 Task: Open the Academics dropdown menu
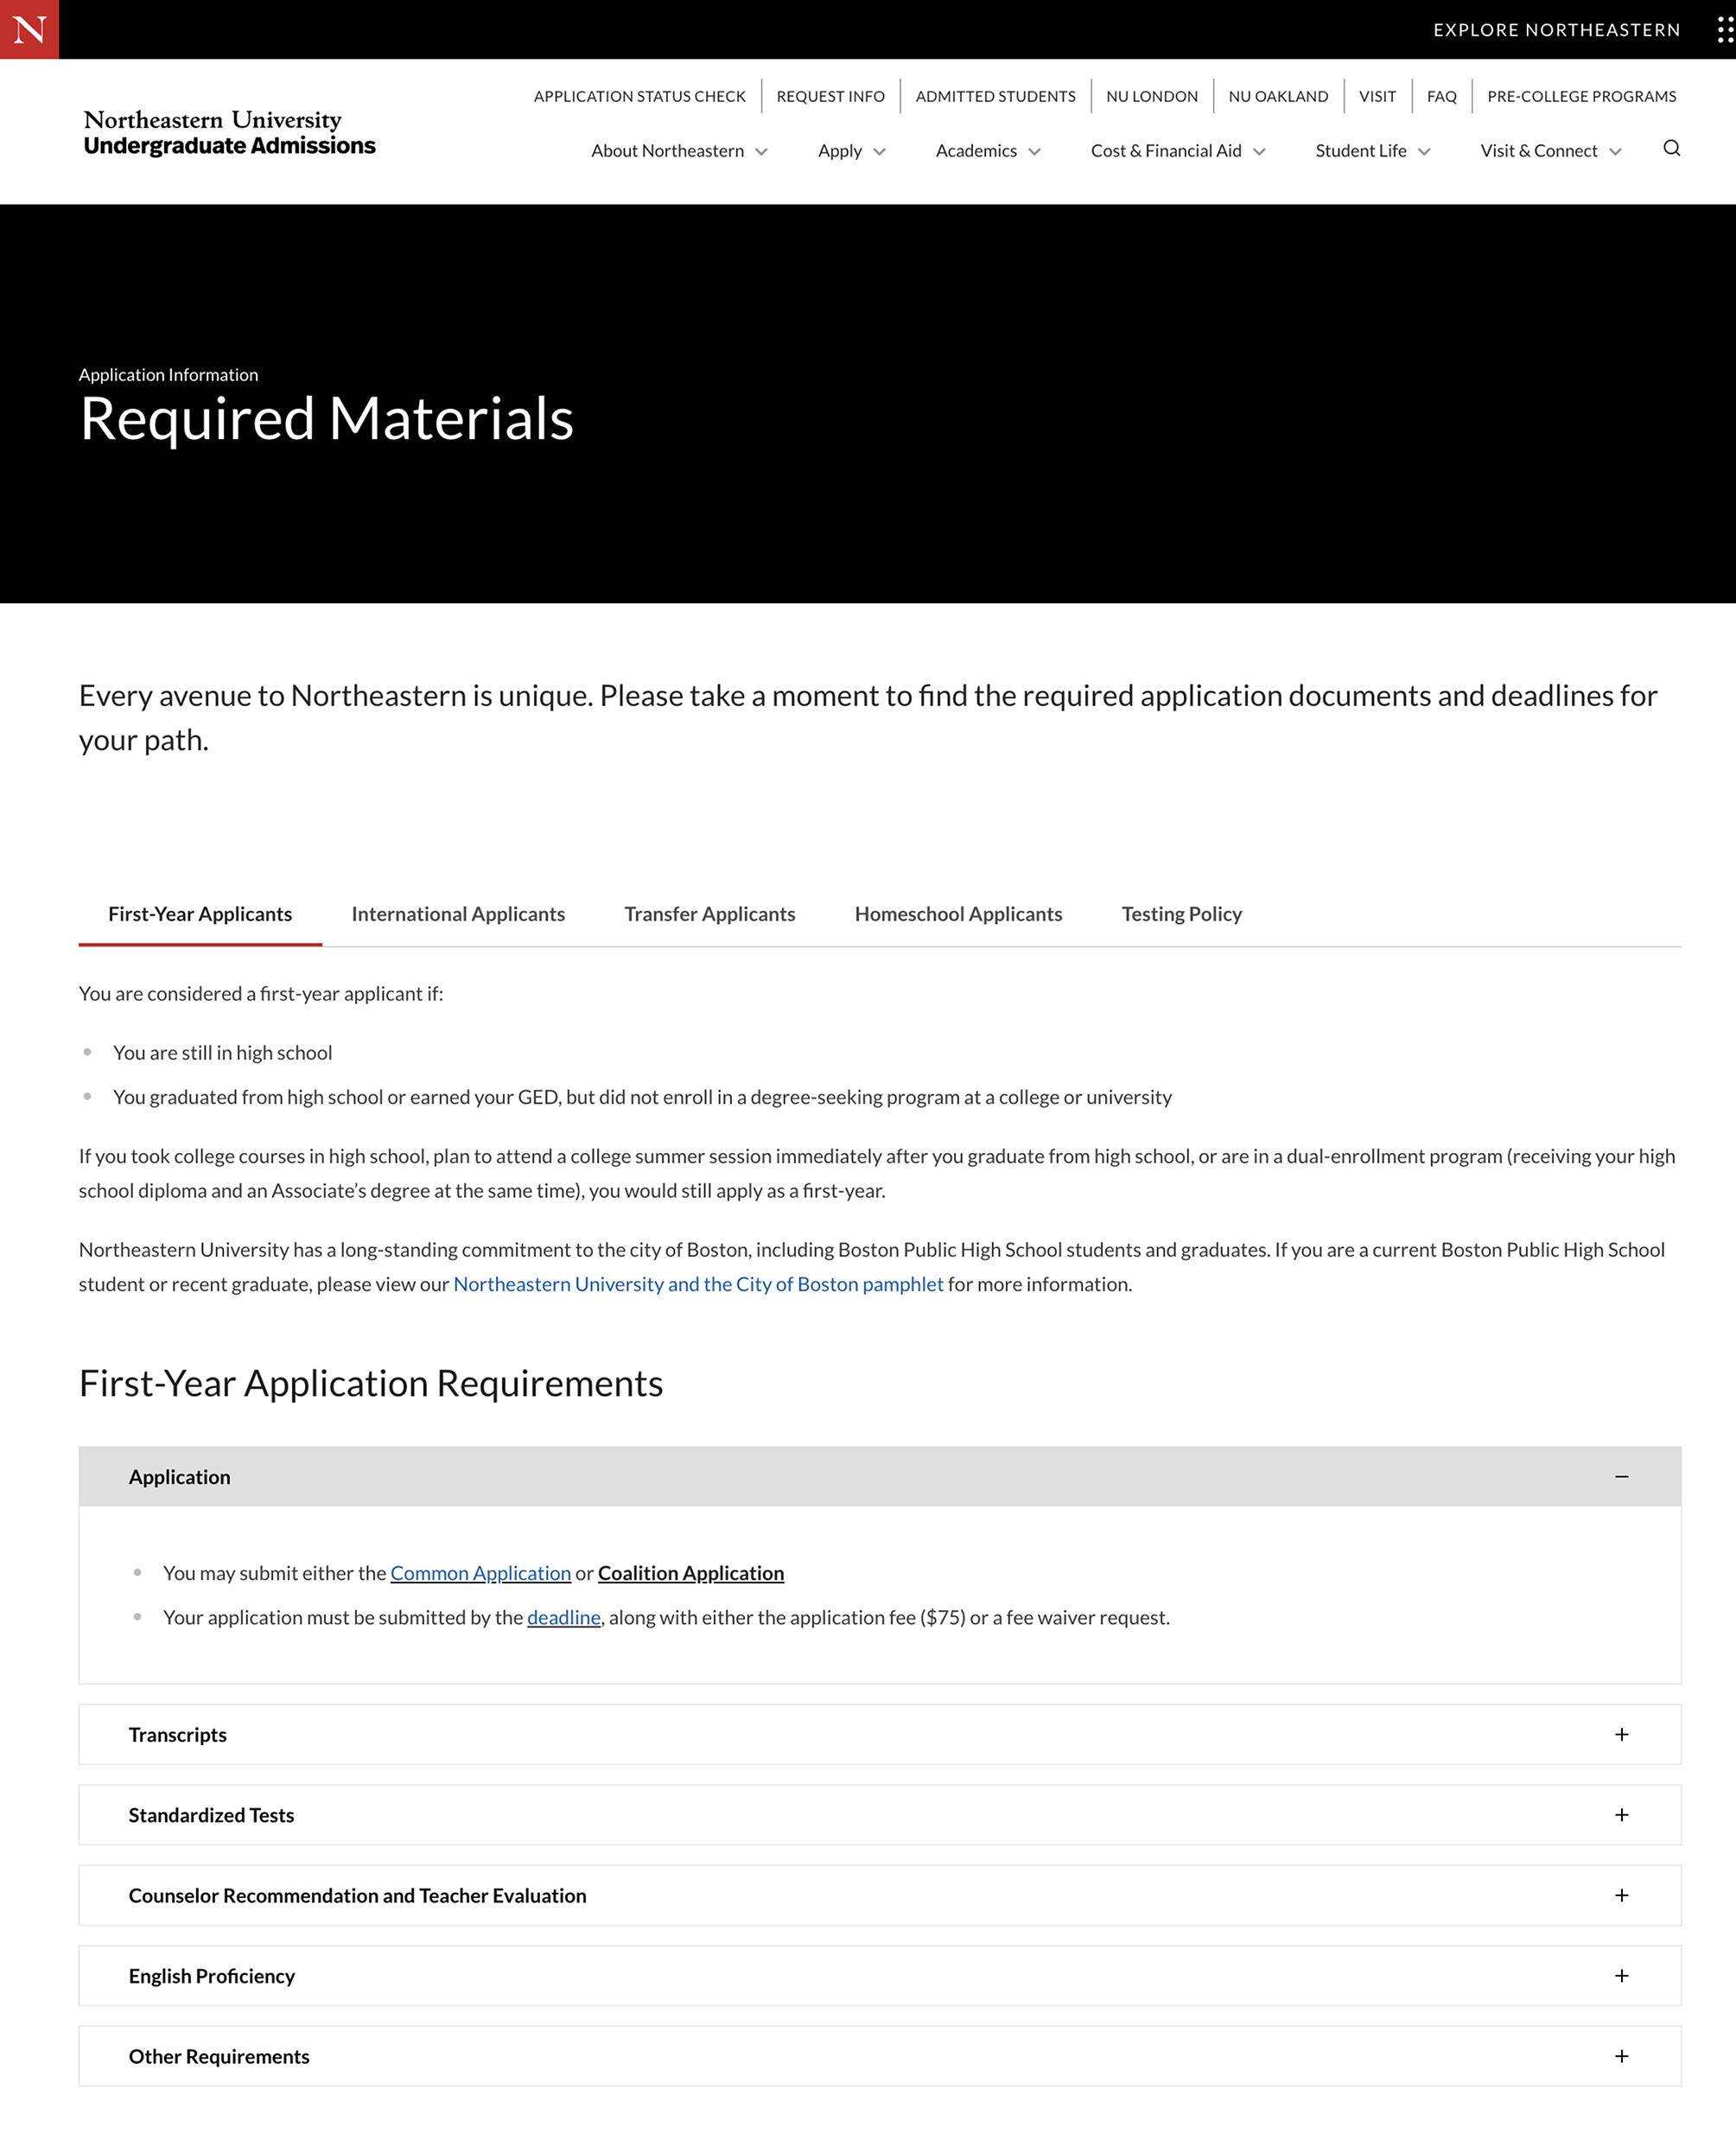[x=987, y=151]
